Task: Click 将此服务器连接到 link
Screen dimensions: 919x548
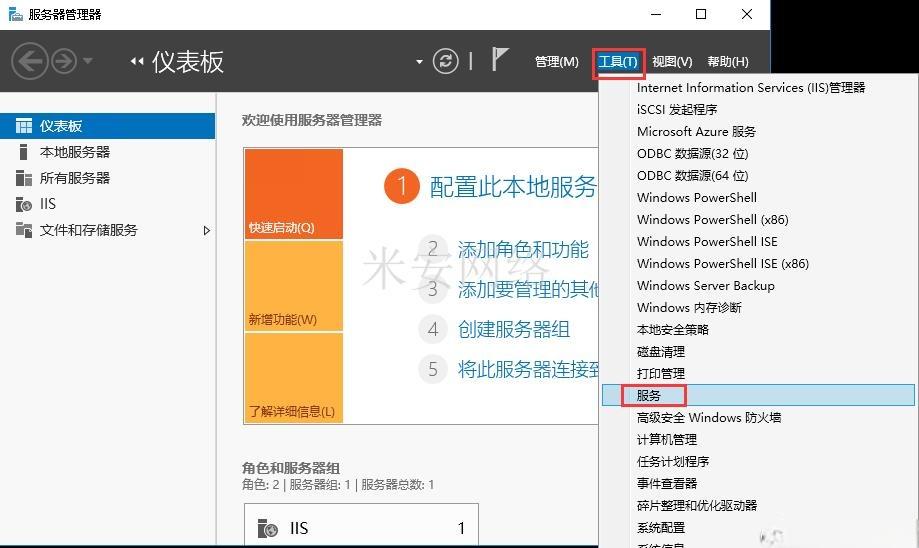Action: pos(527,369)
